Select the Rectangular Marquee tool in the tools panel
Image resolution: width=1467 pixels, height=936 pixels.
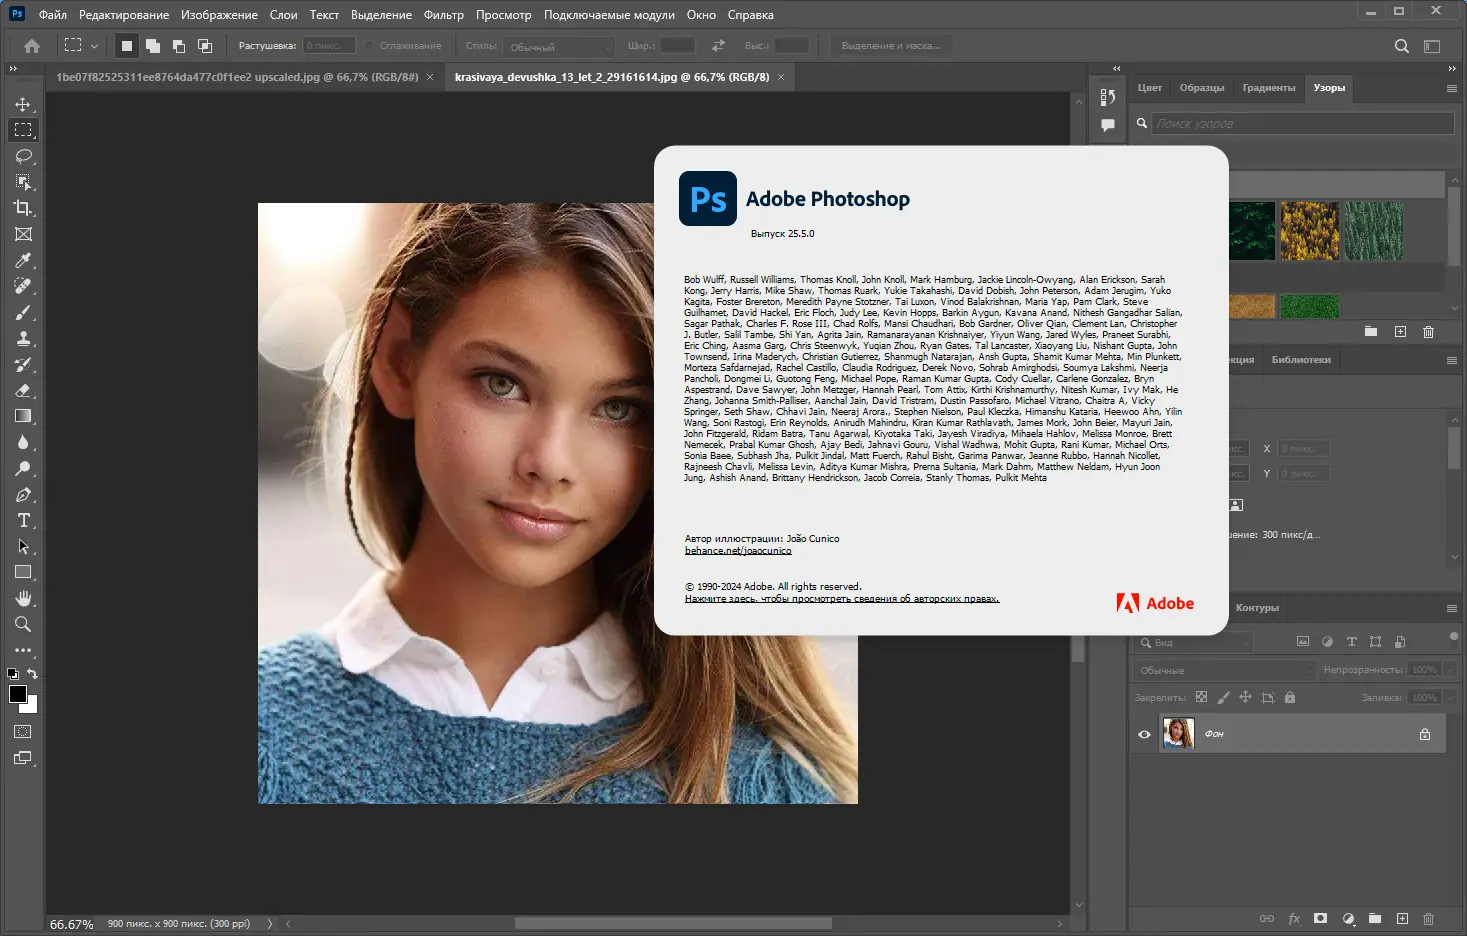click(23, 130)
